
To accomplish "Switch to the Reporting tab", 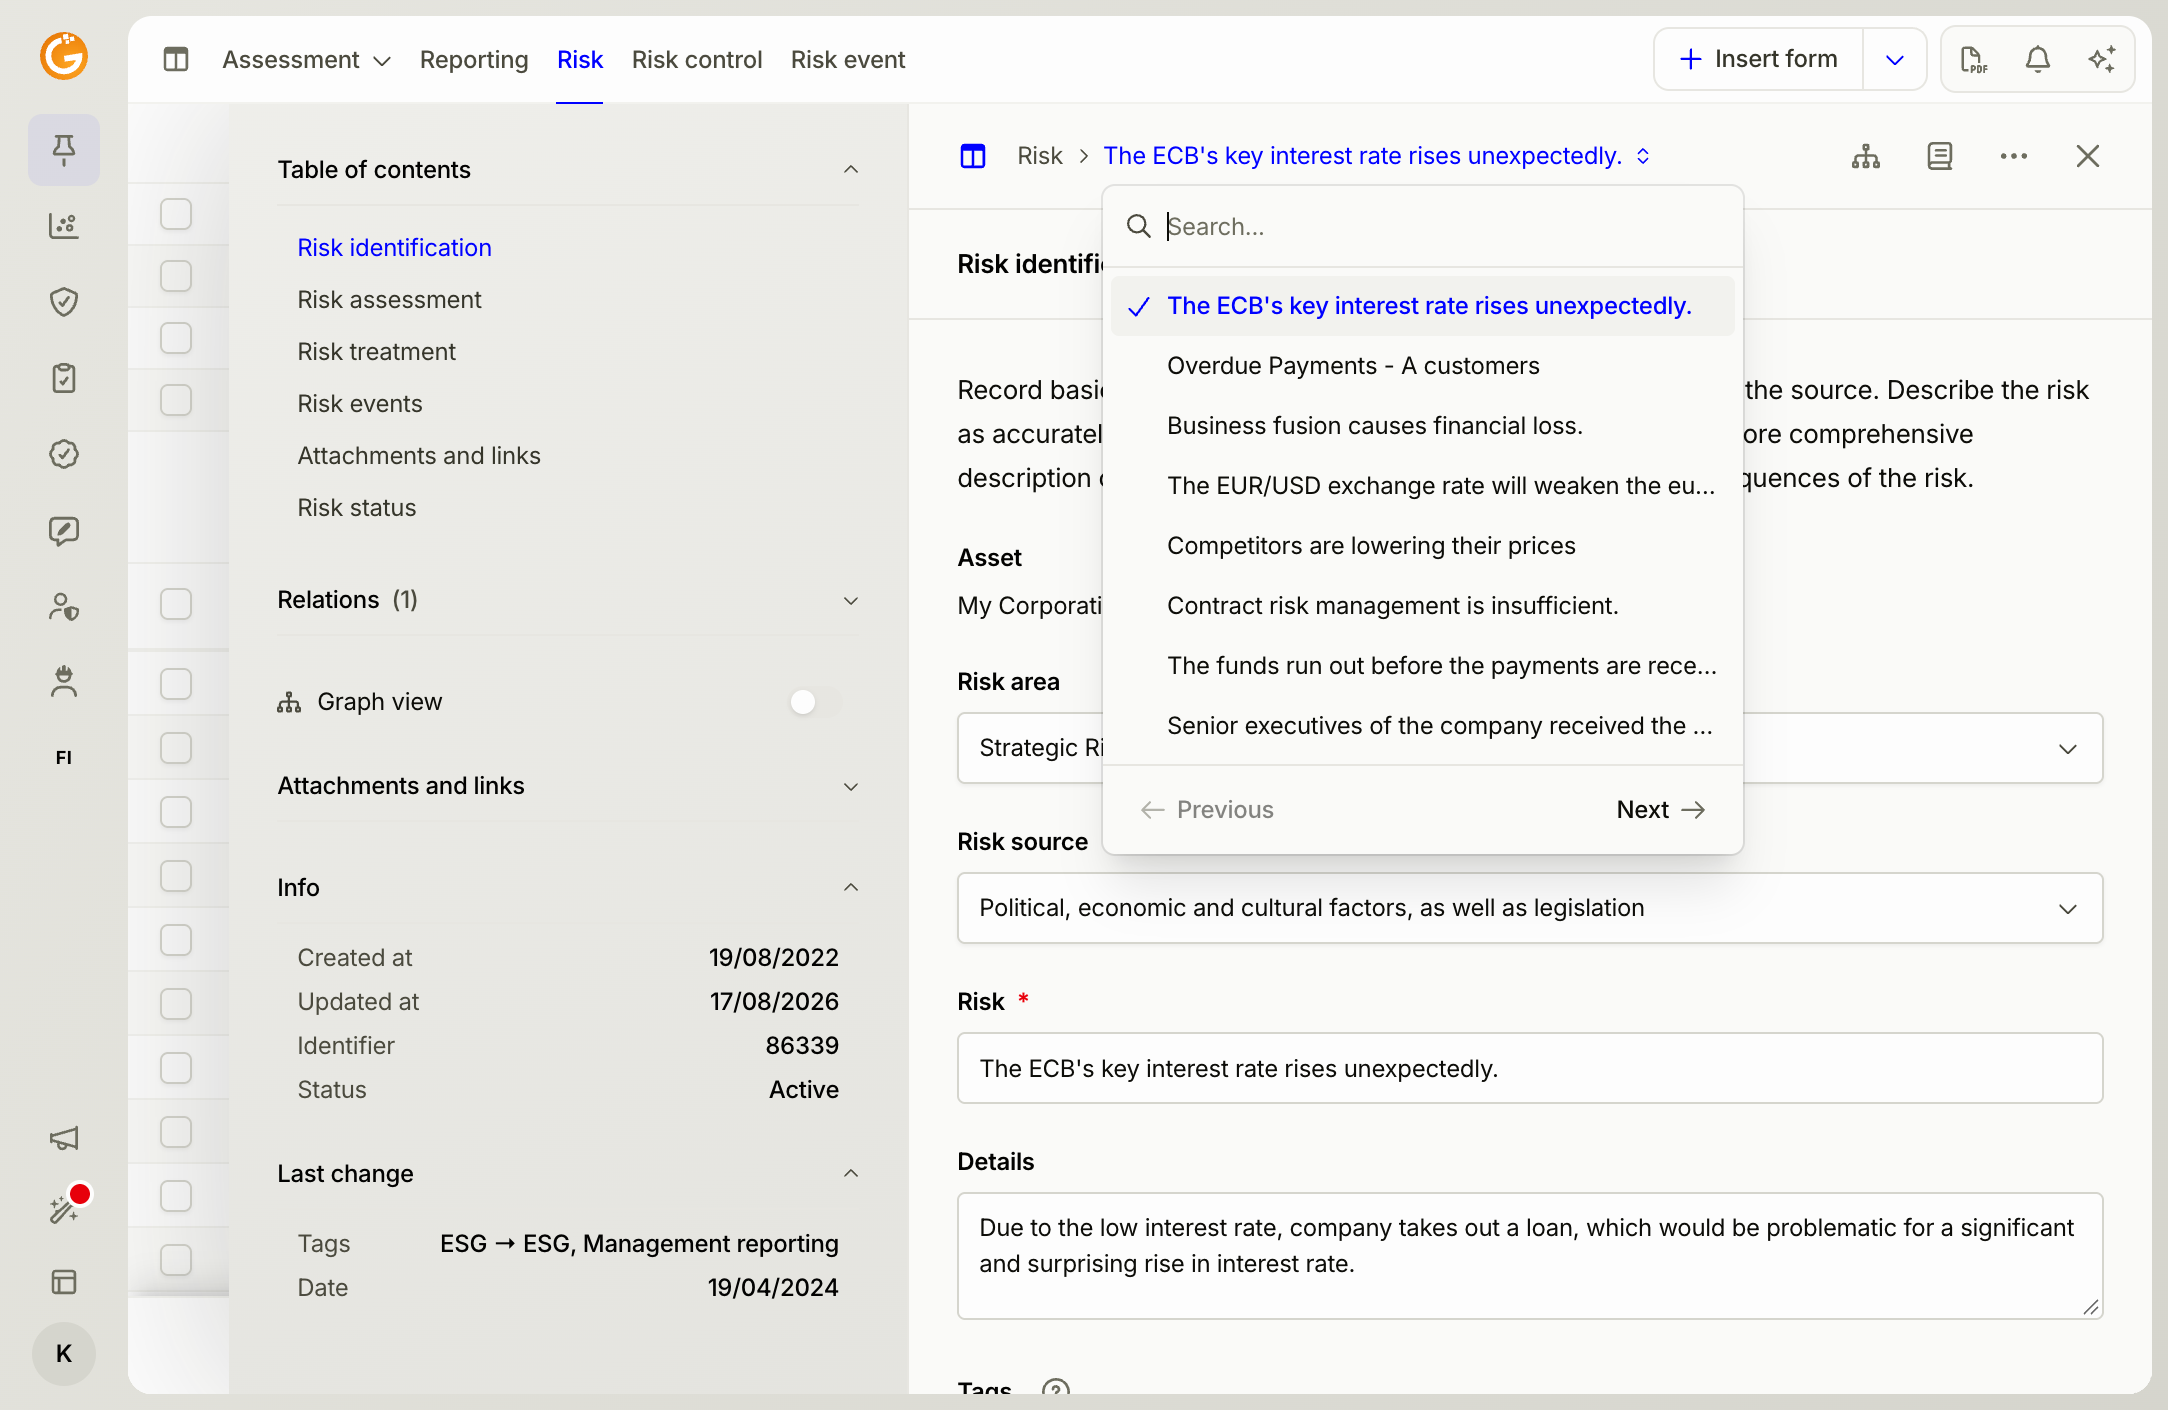I will pos(474,60).
